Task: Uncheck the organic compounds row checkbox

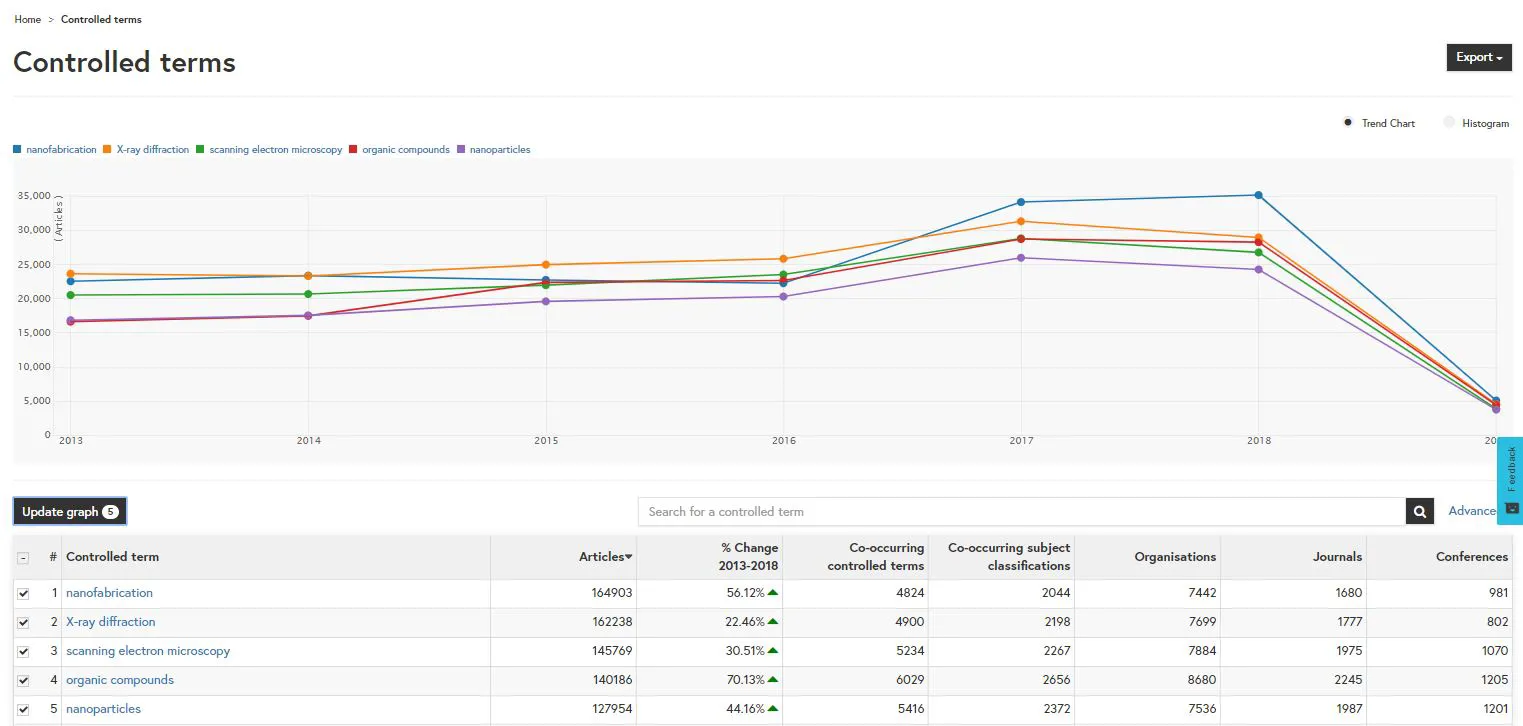Action: click(23, 680)
